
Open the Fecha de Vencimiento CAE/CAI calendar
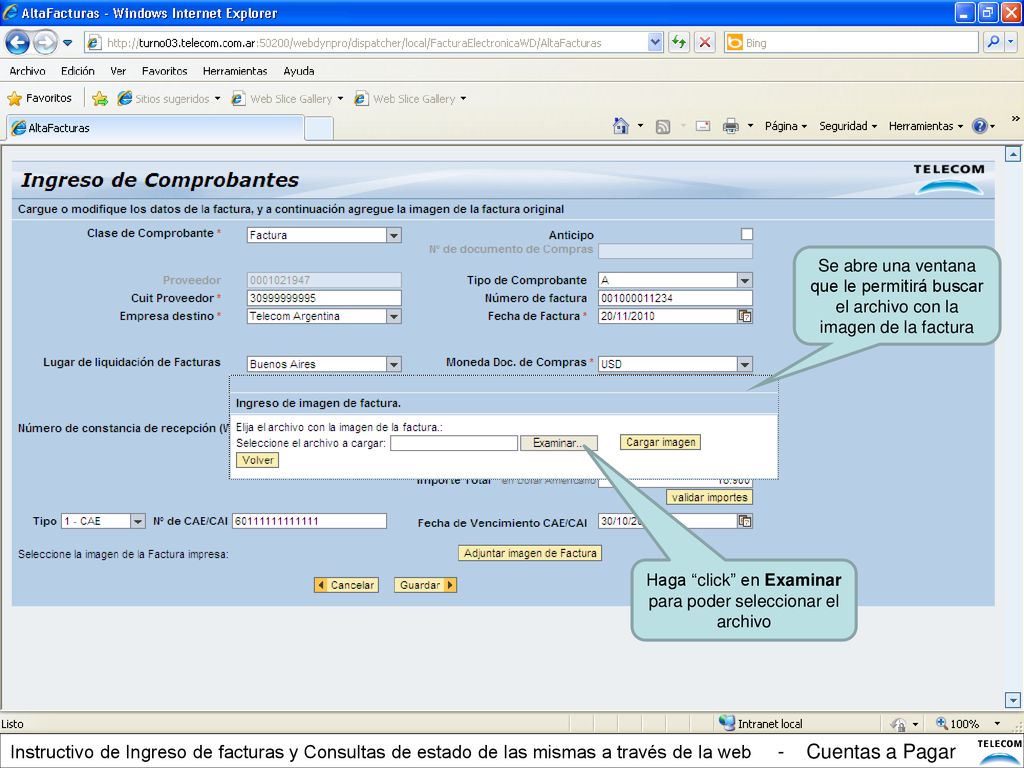[x=744, y=521]
